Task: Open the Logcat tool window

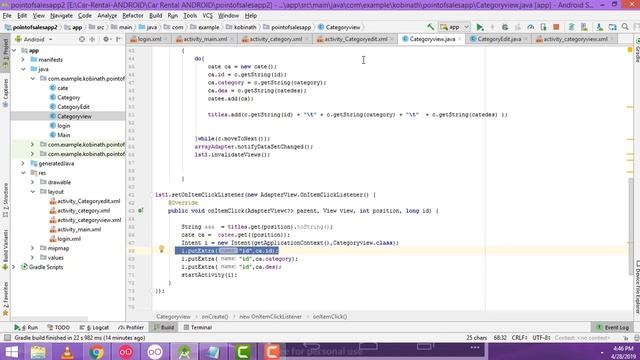Action: pos(94,327)
